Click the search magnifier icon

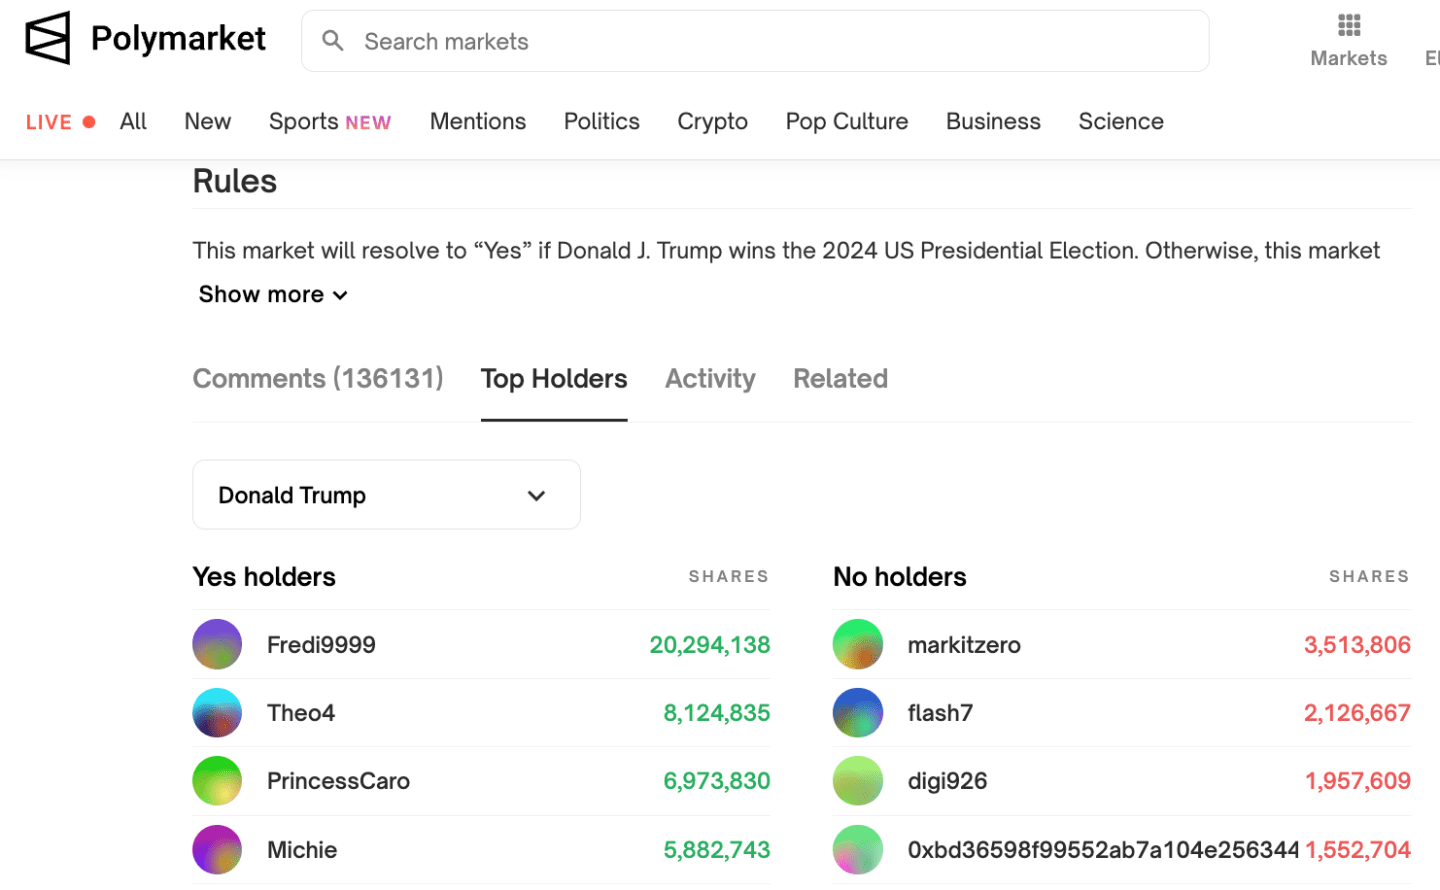333,41
